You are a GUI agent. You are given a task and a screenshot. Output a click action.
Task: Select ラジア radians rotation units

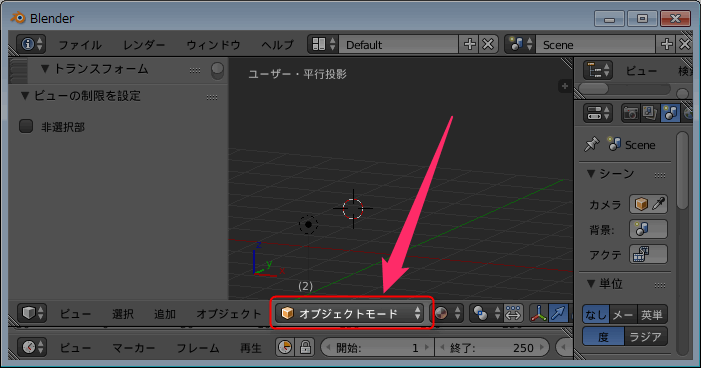pos(646,337)
